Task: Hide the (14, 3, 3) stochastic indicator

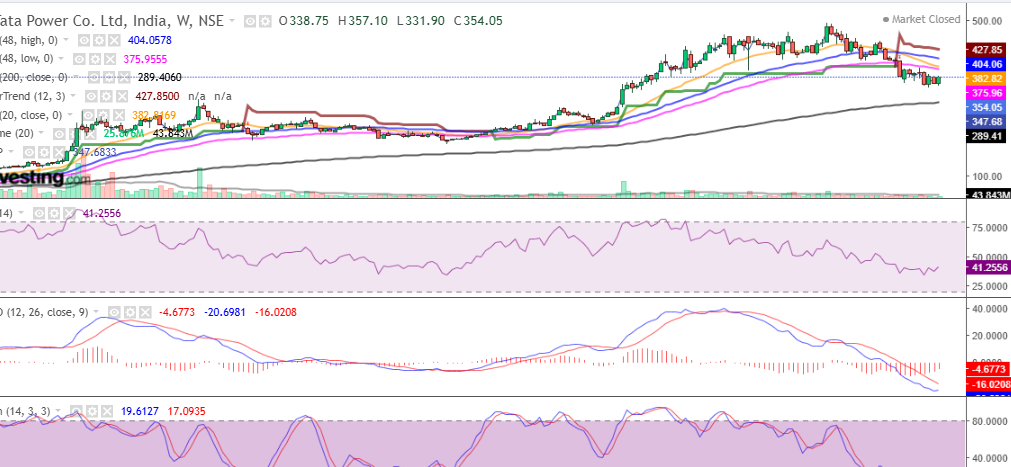Action: click(x=76, y=411)
